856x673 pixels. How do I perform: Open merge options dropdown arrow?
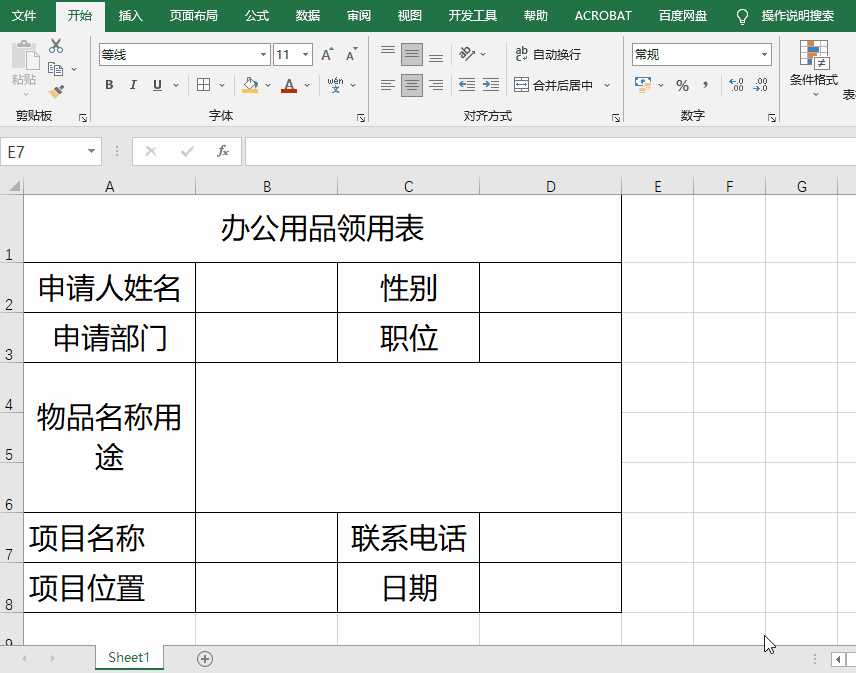(x=607, y=85)
